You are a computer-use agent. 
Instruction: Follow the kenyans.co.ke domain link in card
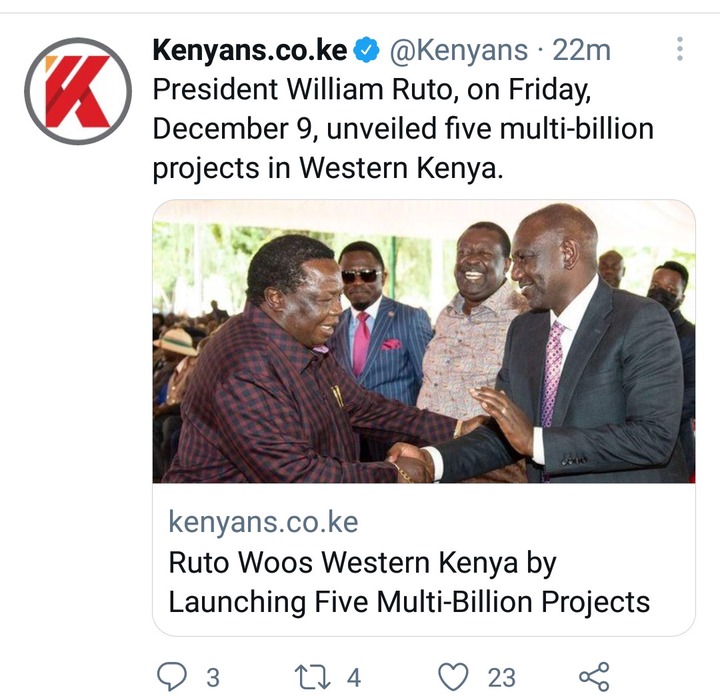263,522
